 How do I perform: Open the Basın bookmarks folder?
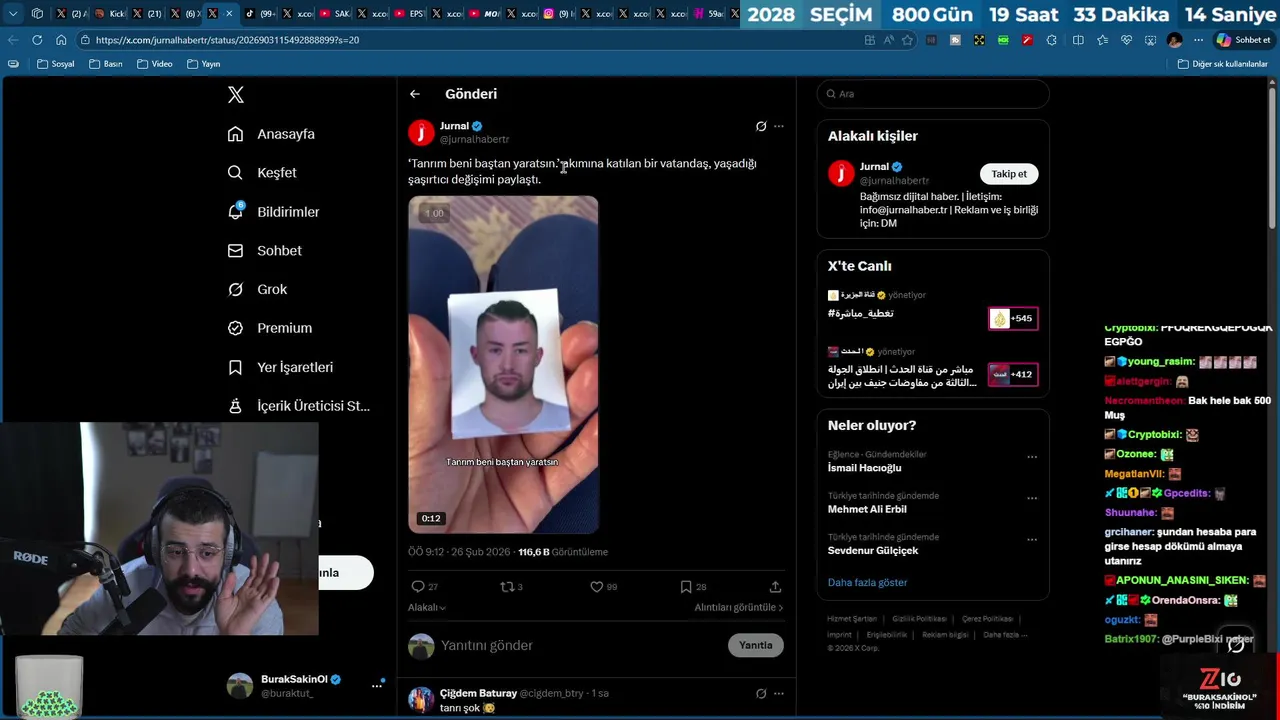[106, 64]
